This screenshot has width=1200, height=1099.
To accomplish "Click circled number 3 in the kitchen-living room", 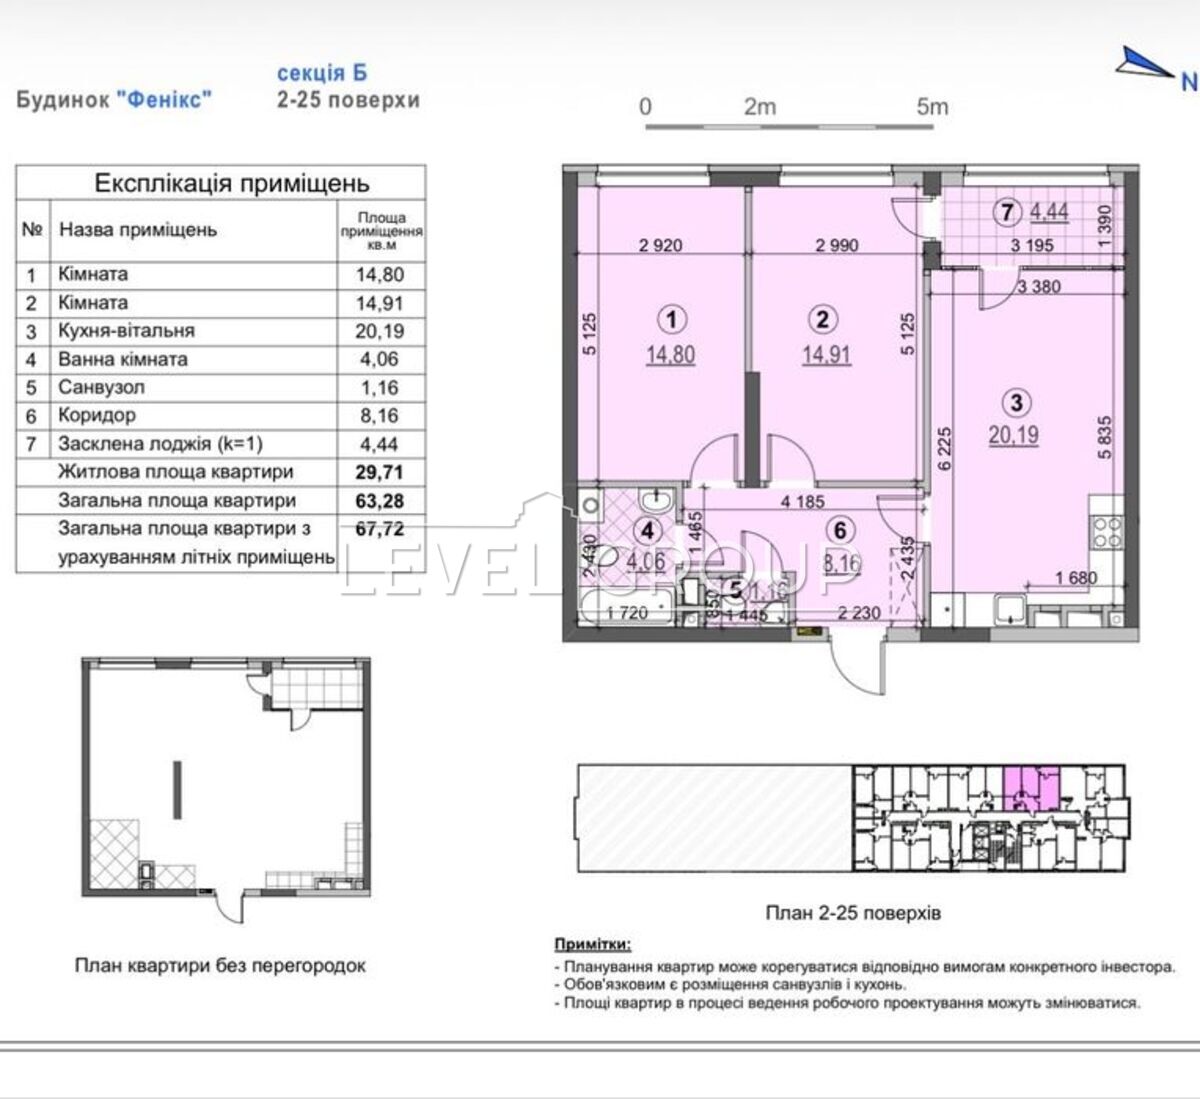I will 1016,403.
